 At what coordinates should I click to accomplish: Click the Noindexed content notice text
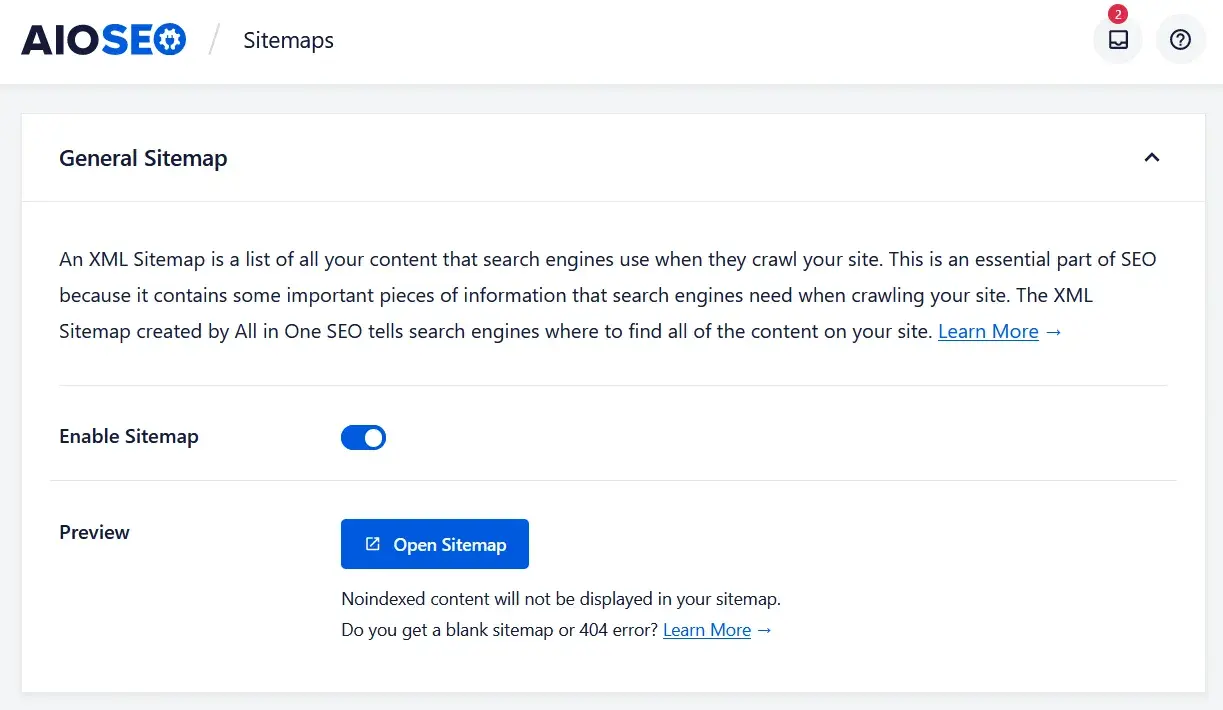pos(561,599)
